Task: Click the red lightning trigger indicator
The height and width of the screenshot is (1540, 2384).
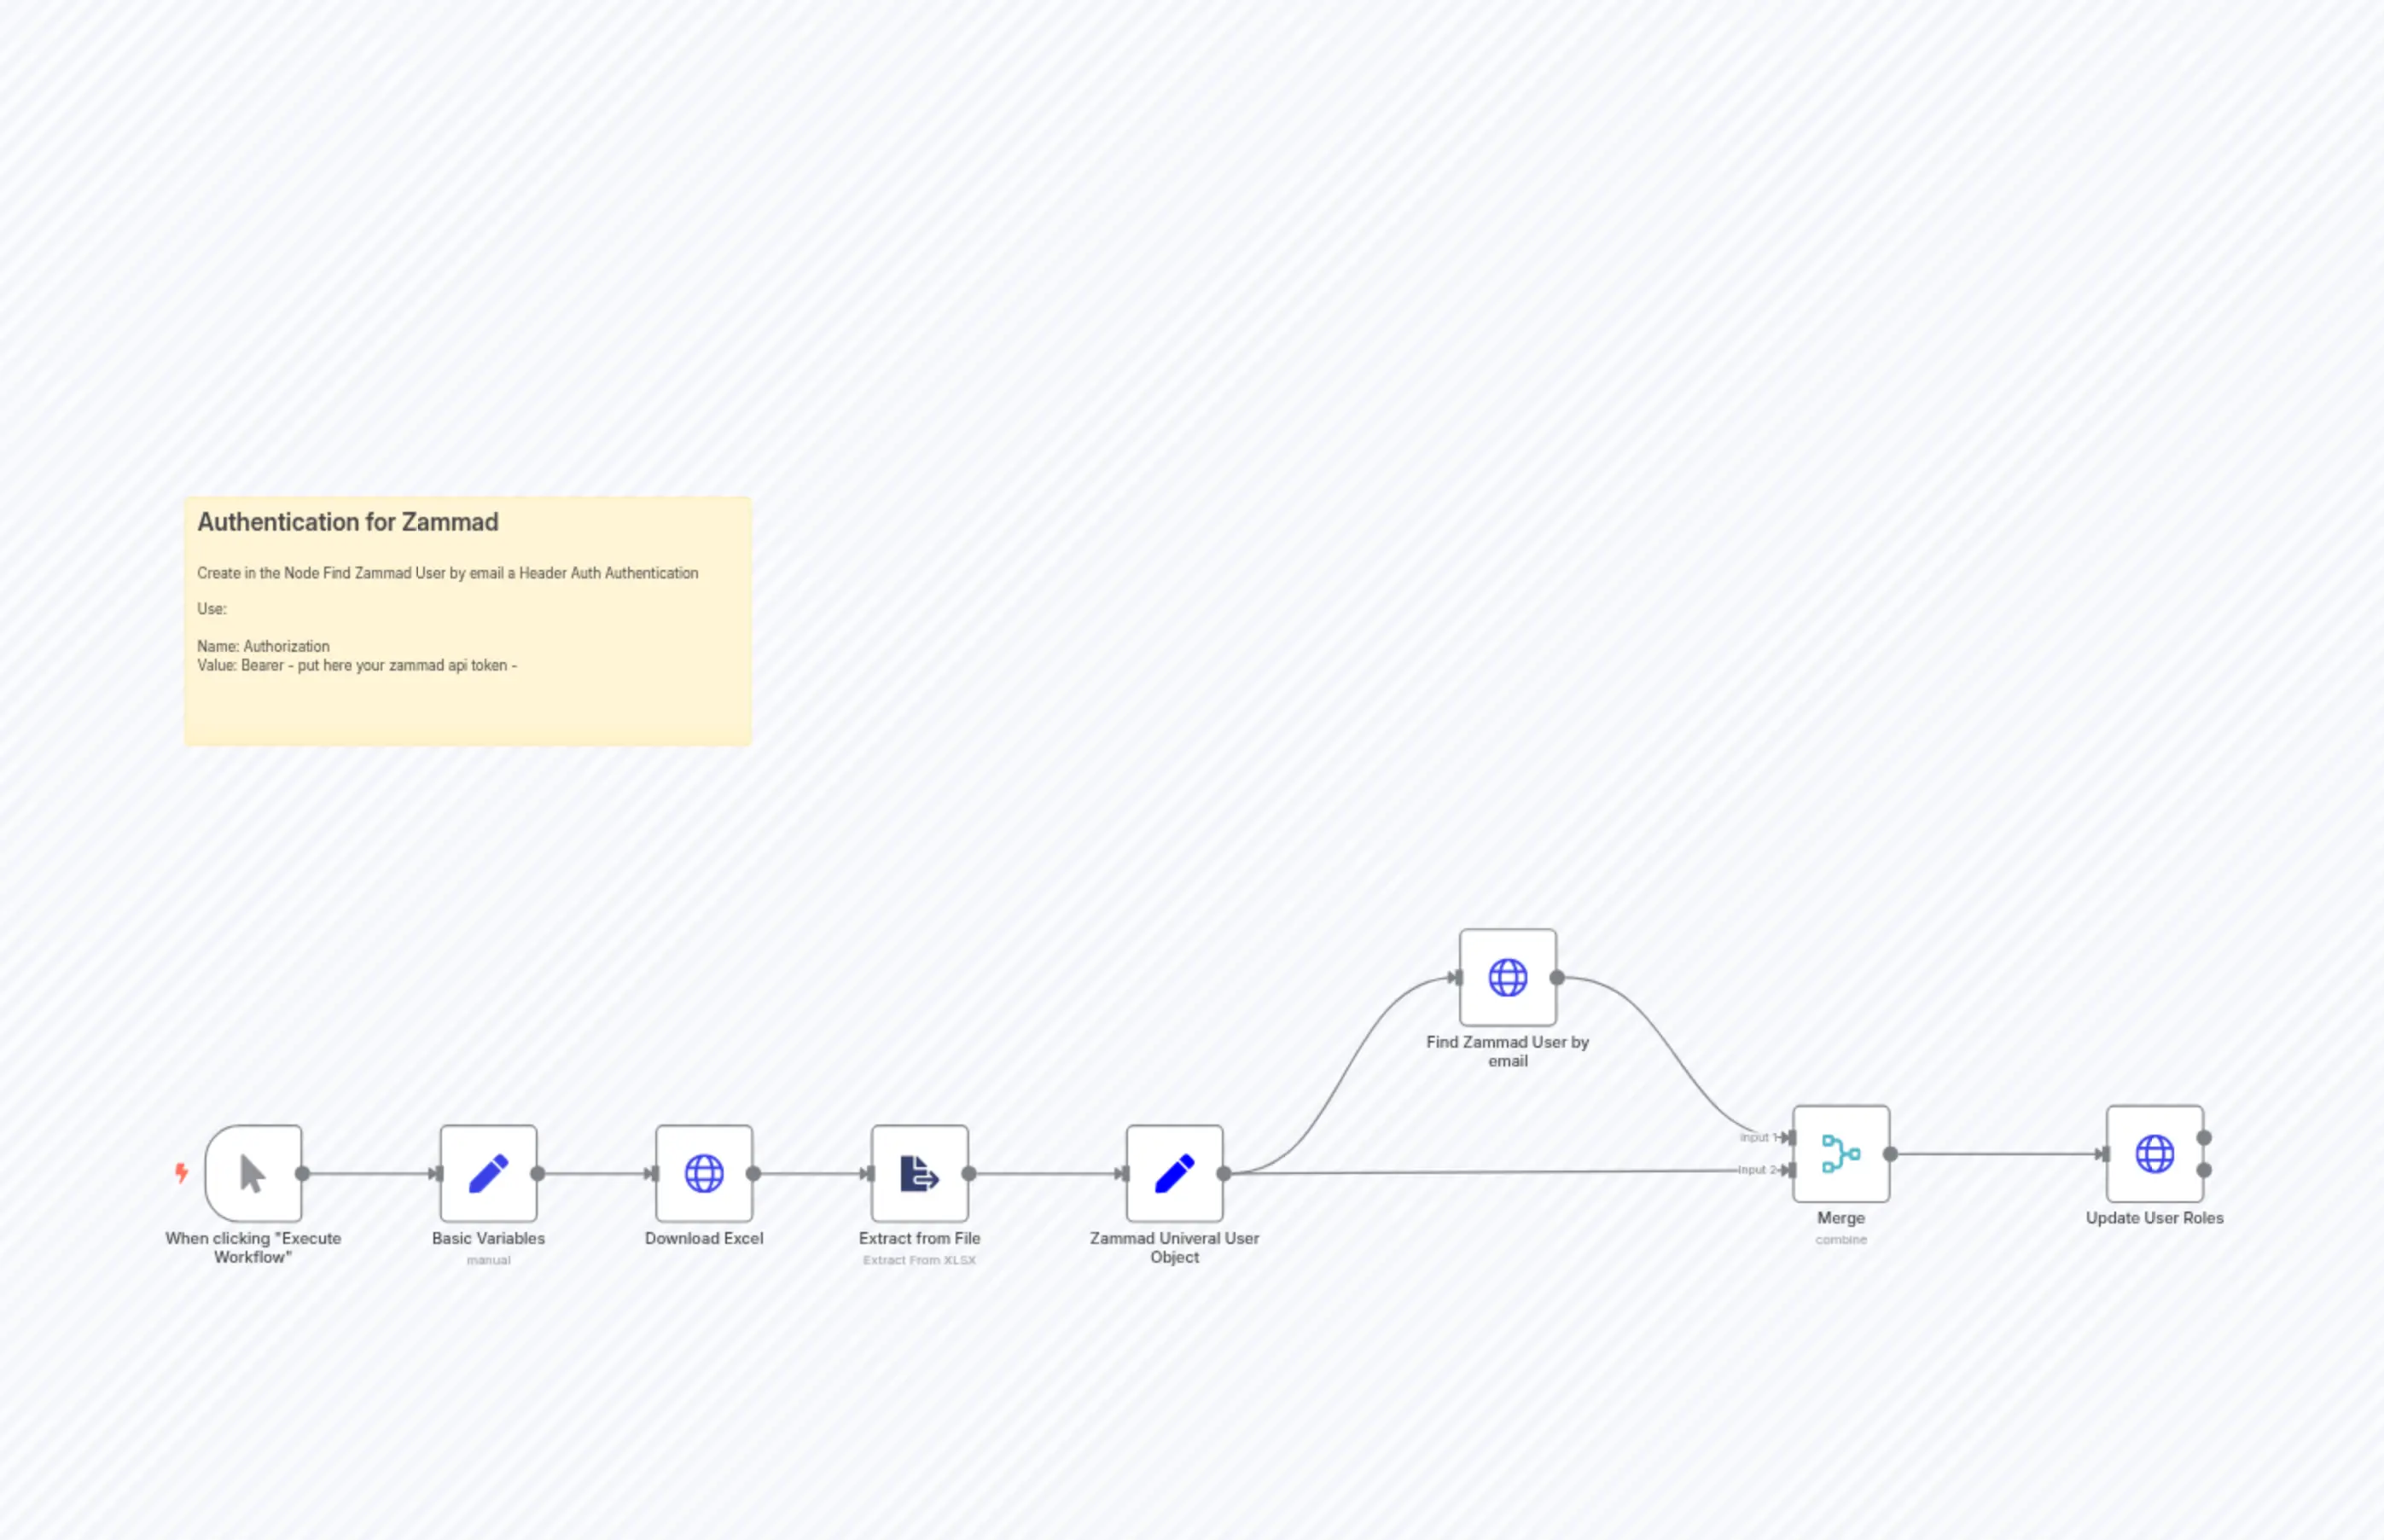Action: [181, 1172]
